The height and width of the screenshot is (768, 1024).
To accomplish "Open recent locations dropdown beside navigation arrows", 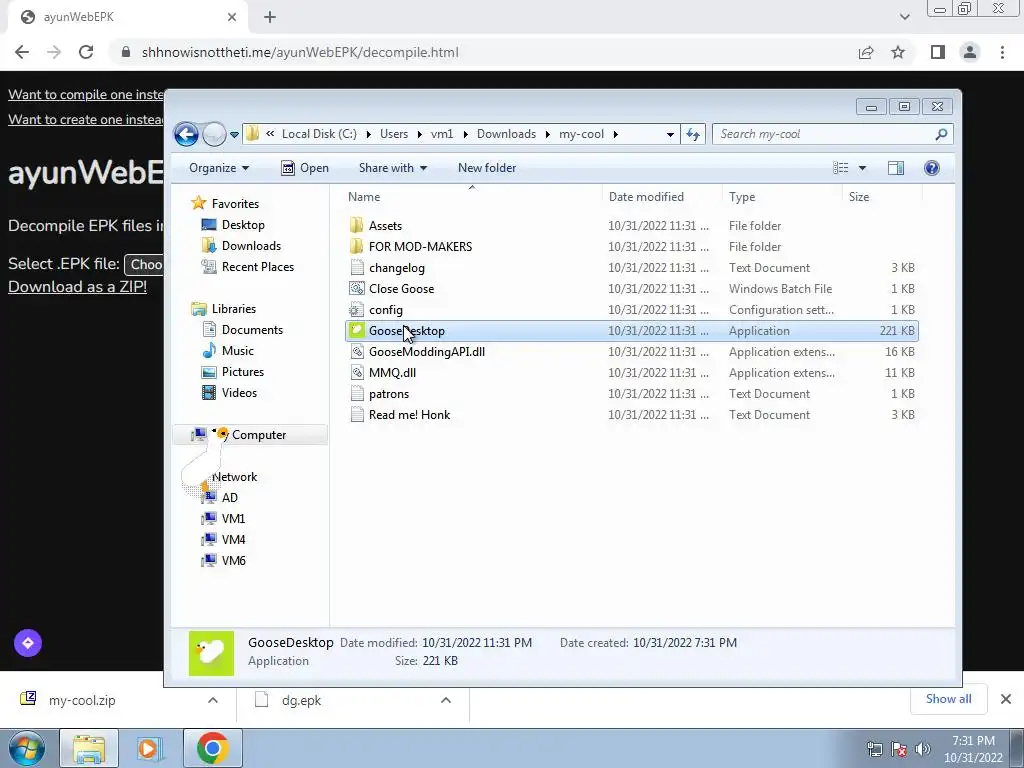I will (x=234, y=135).
